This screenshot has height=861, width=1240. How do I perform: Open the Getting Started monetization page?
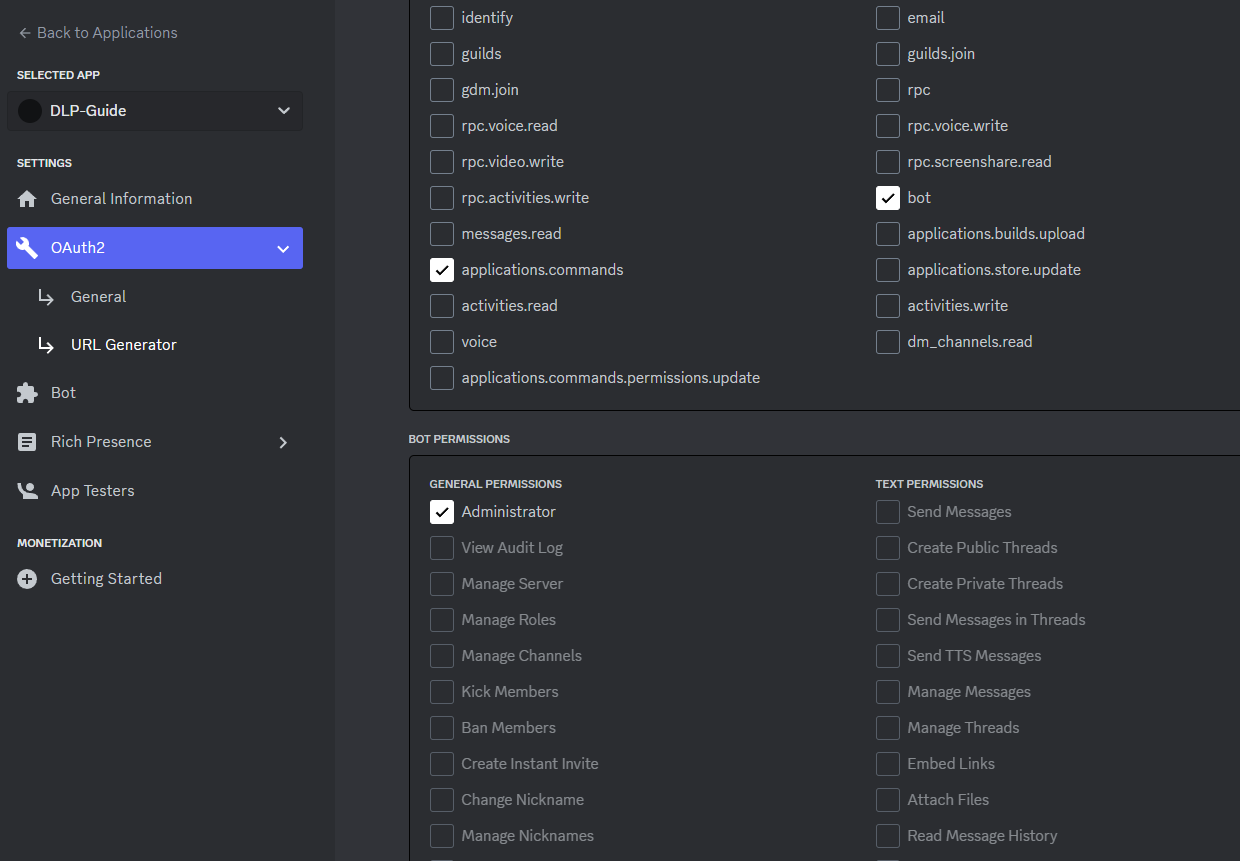(x=106, y=579)
